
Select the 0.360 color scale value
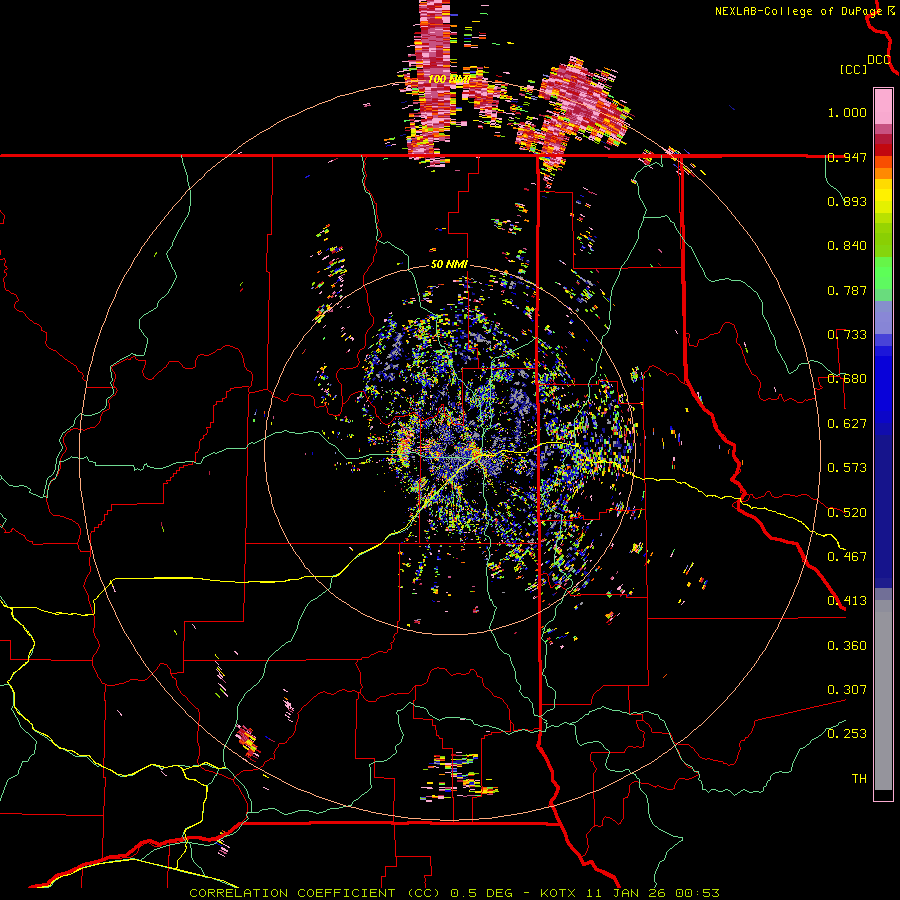click(847, 646)
